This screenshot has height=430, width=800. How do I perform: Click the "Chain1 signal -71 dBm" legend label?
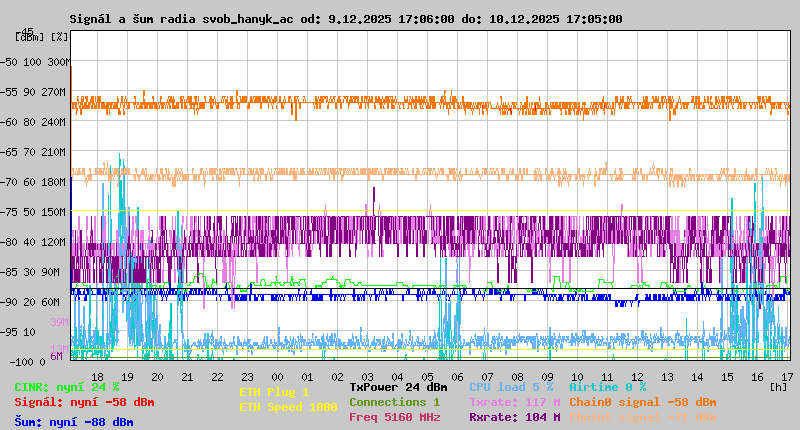tap(643, 417)
